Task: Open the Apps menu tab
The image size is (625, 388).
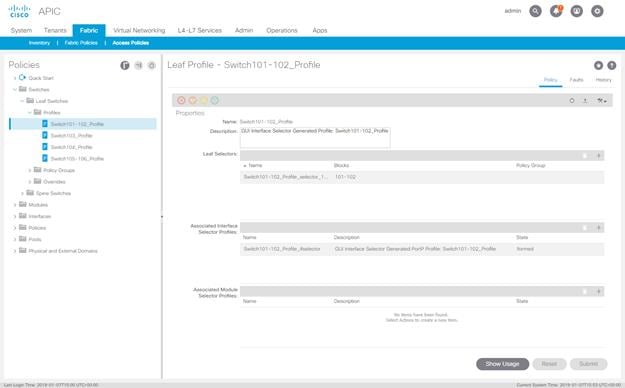Action: pos(320,30)
